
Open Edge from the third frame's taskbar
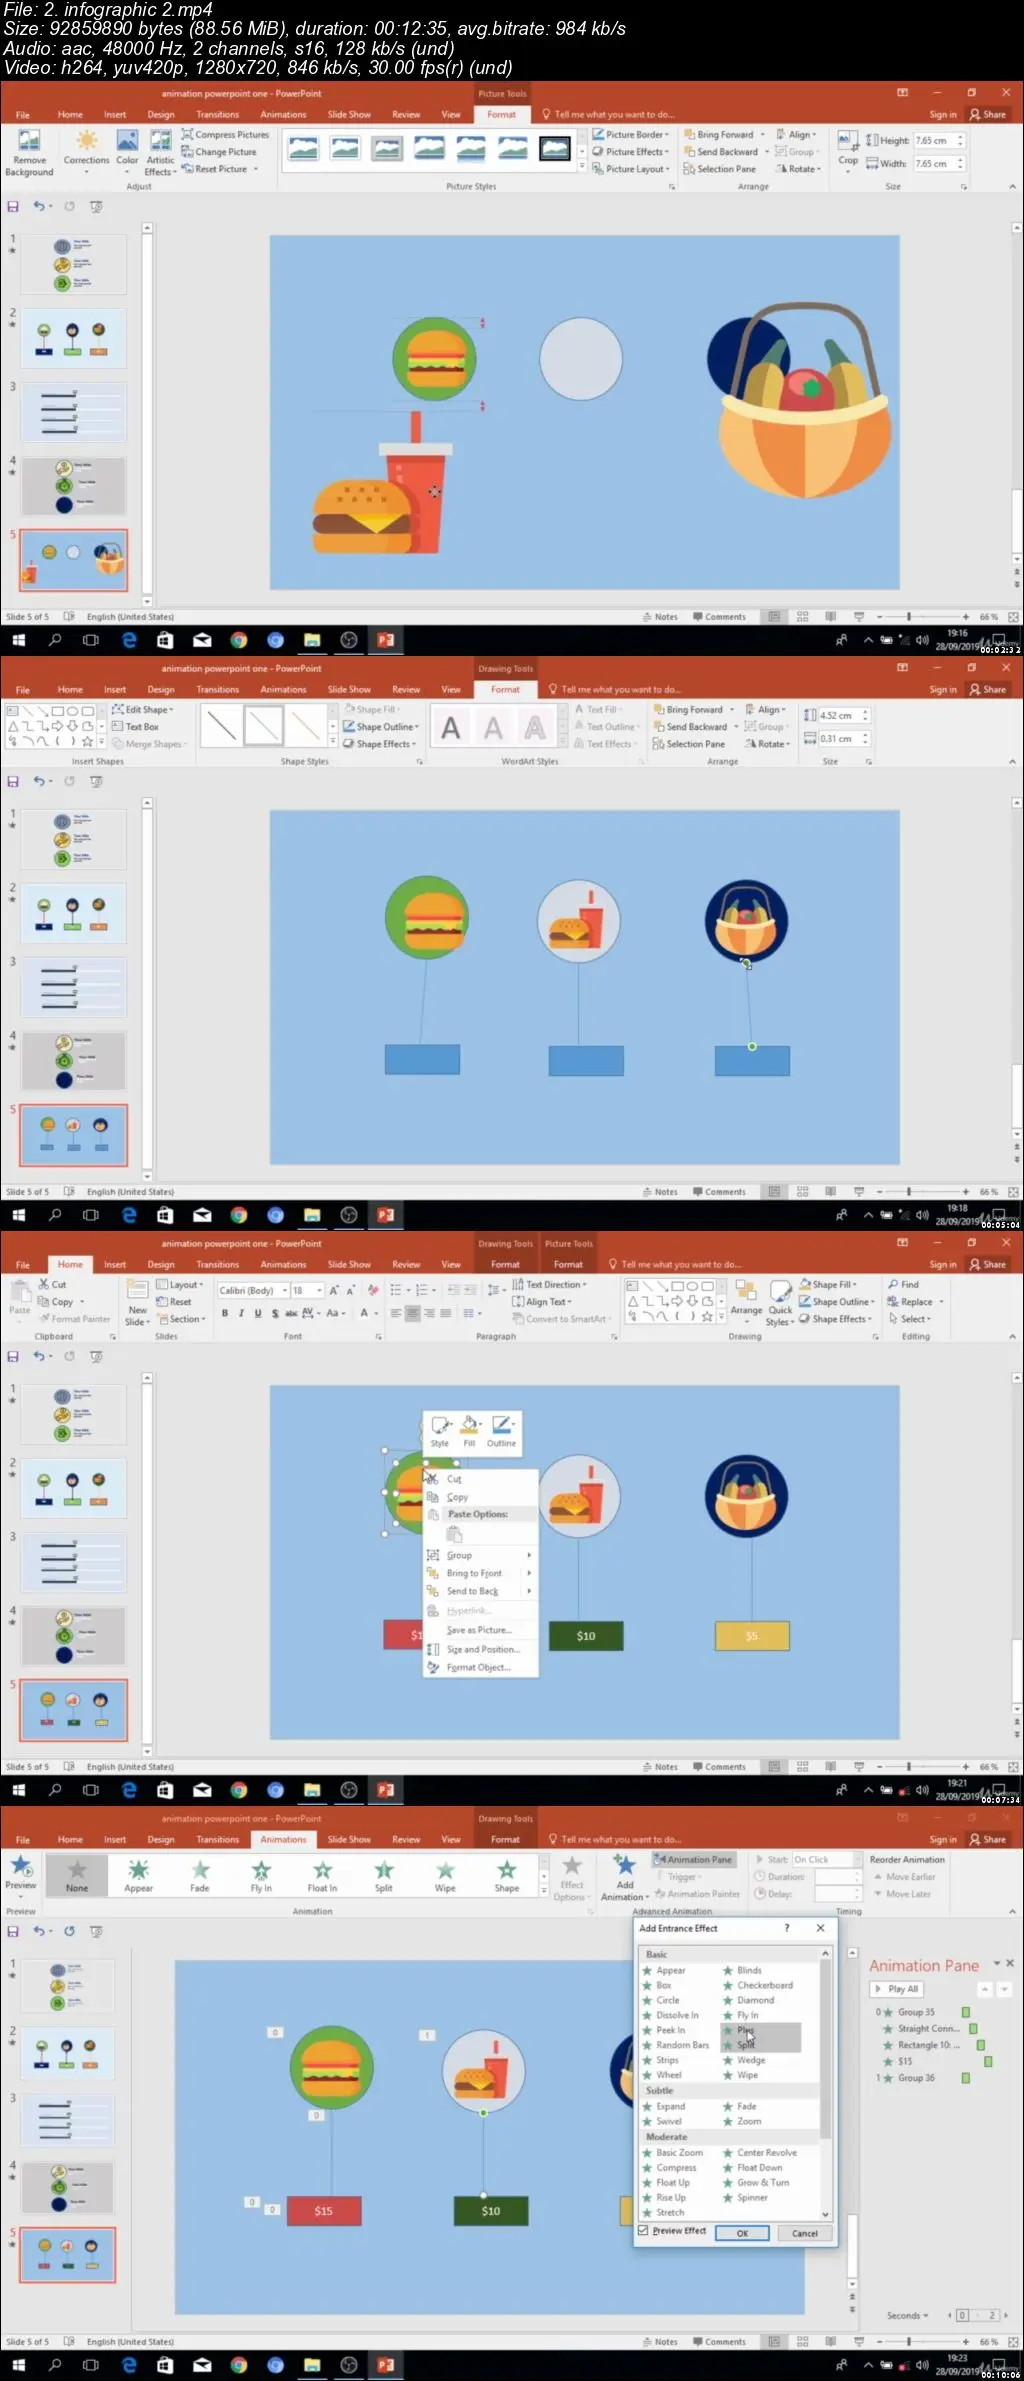129,1790
